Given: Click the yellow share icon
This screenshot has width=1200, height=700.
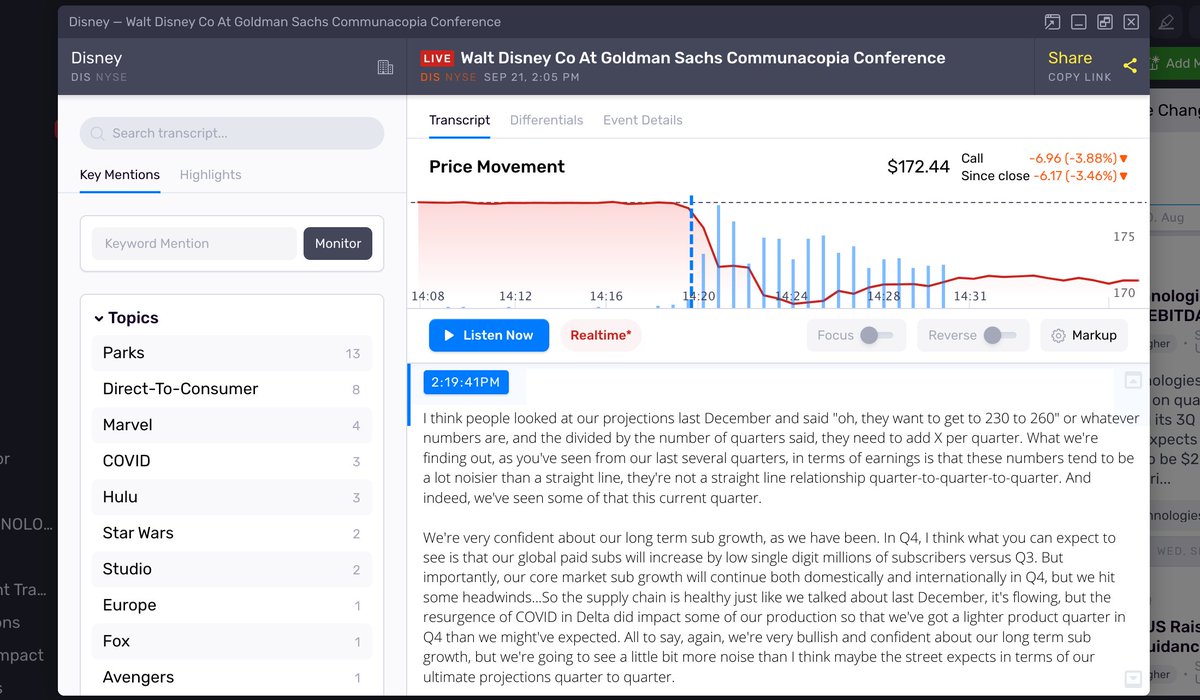Looking at the screenshot, I should [1130, 66].
